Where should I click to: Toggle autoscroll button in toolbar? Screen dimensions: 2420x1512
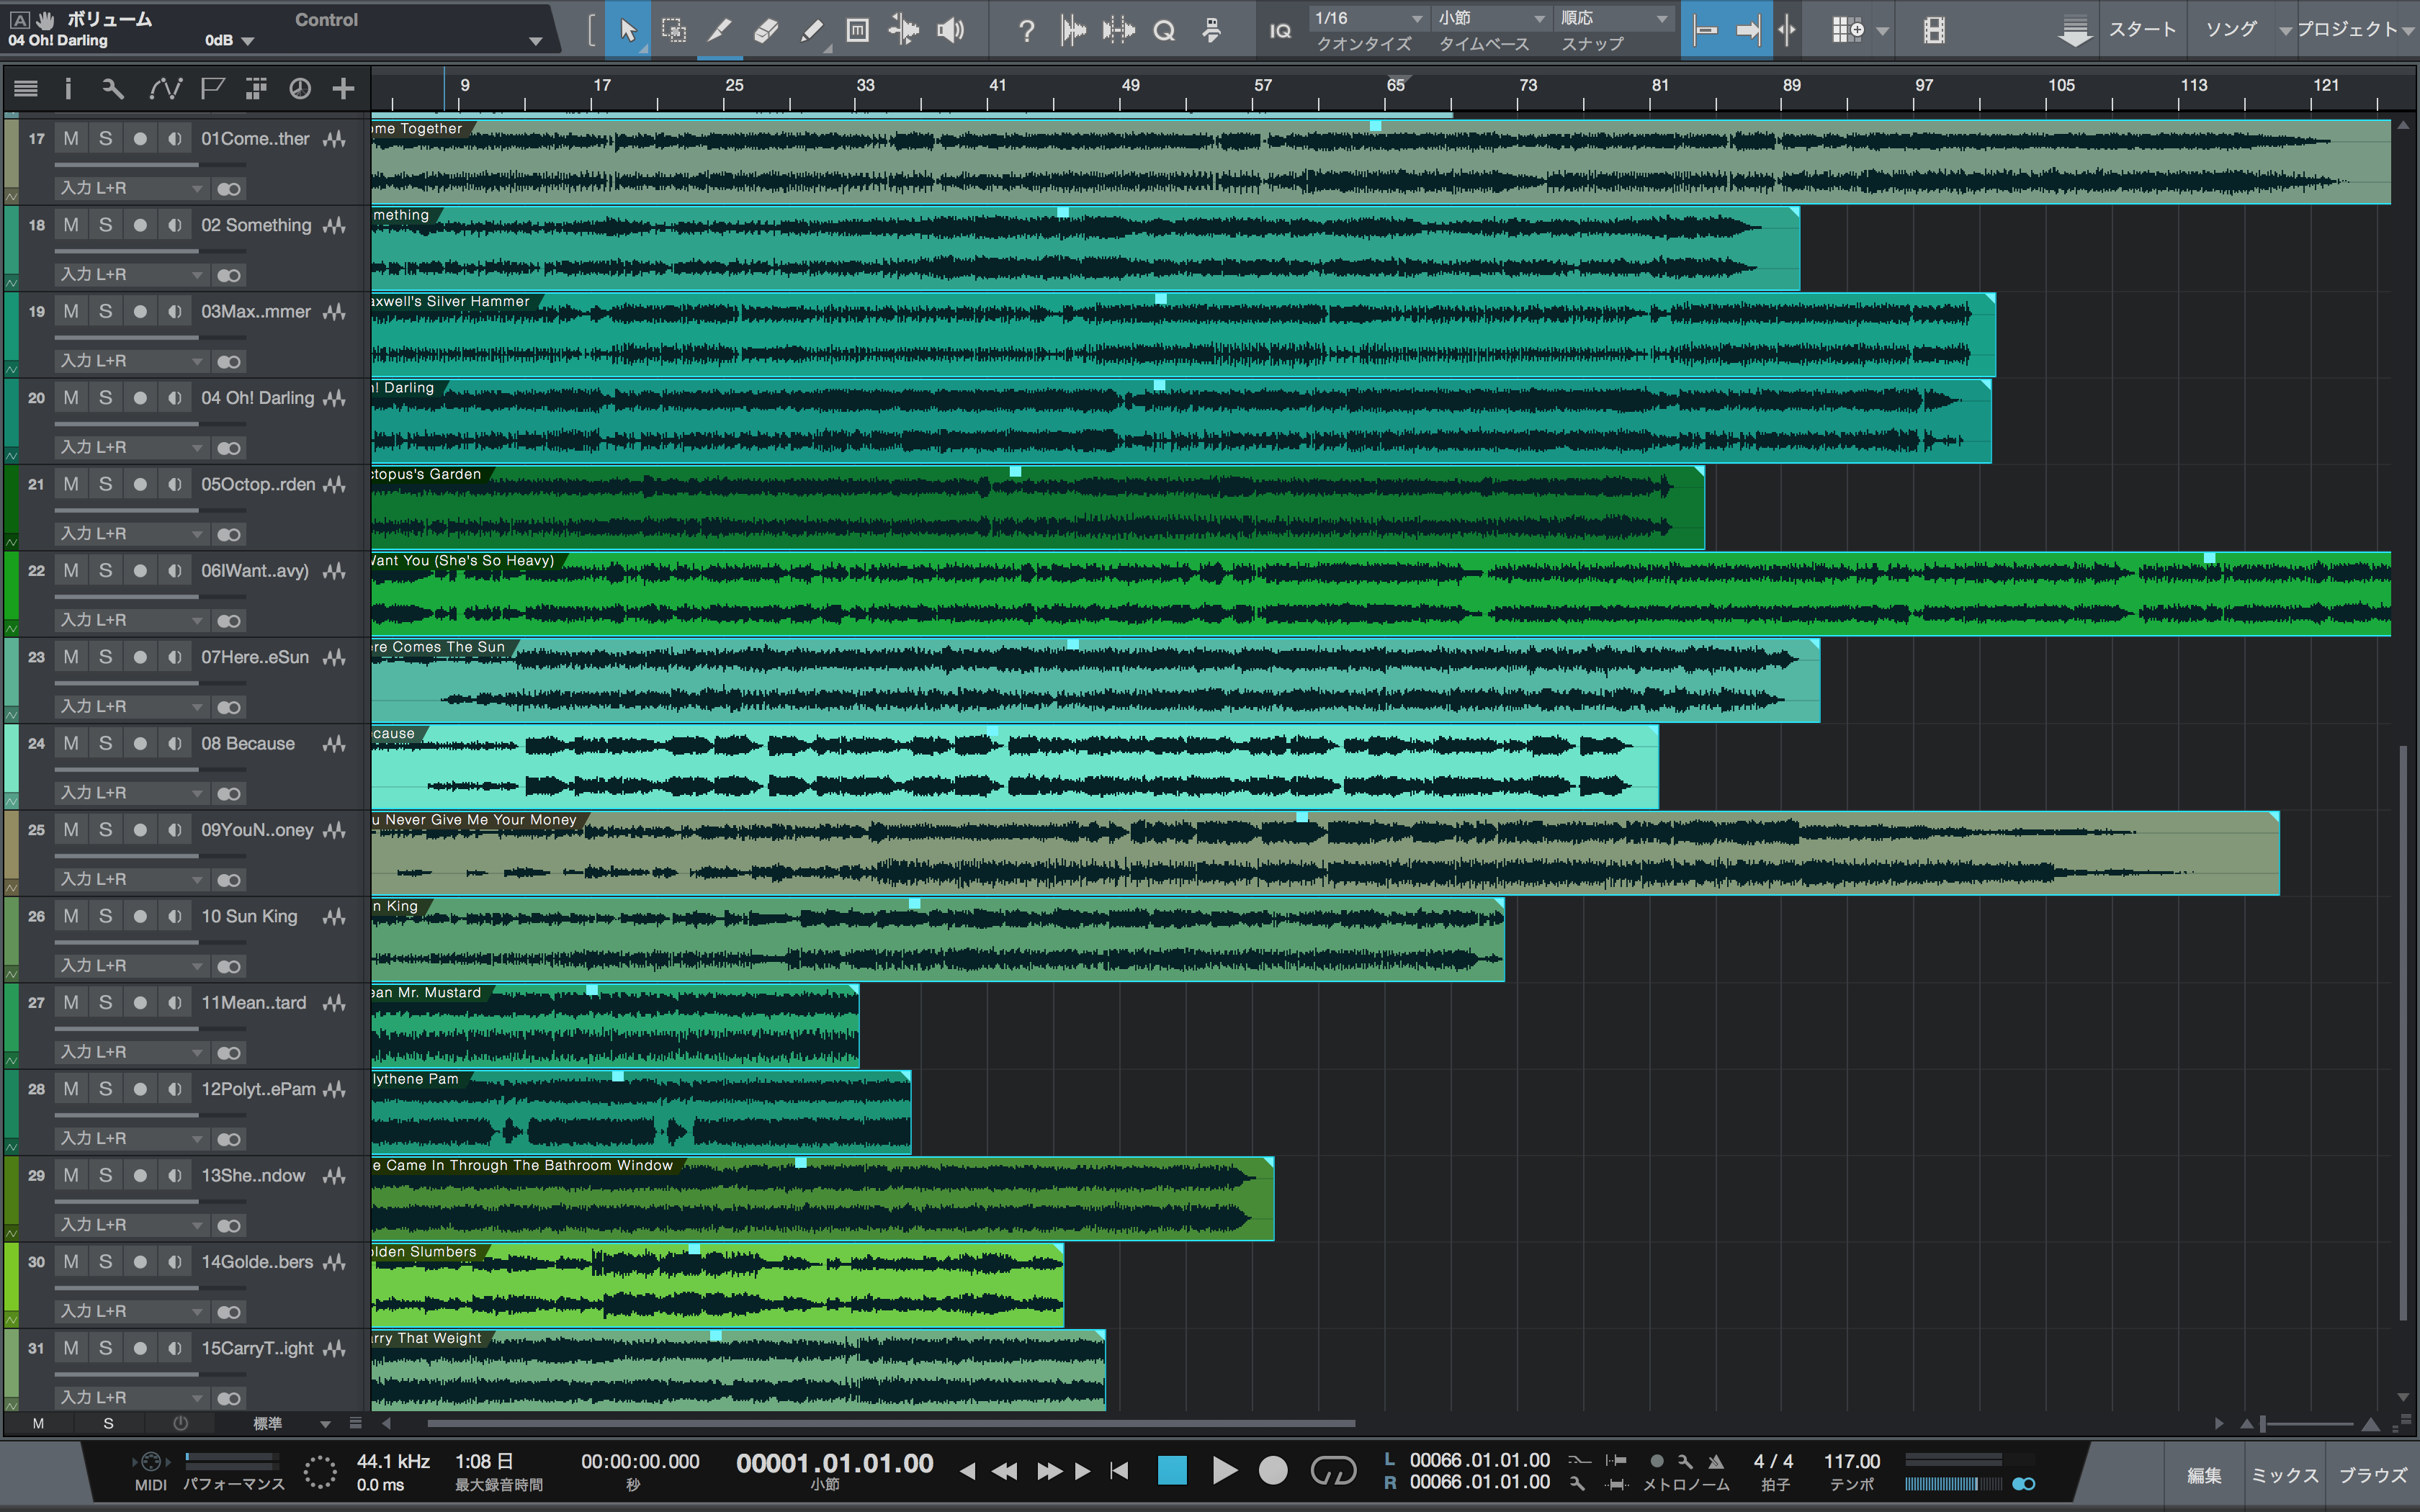pos(1749,30)
